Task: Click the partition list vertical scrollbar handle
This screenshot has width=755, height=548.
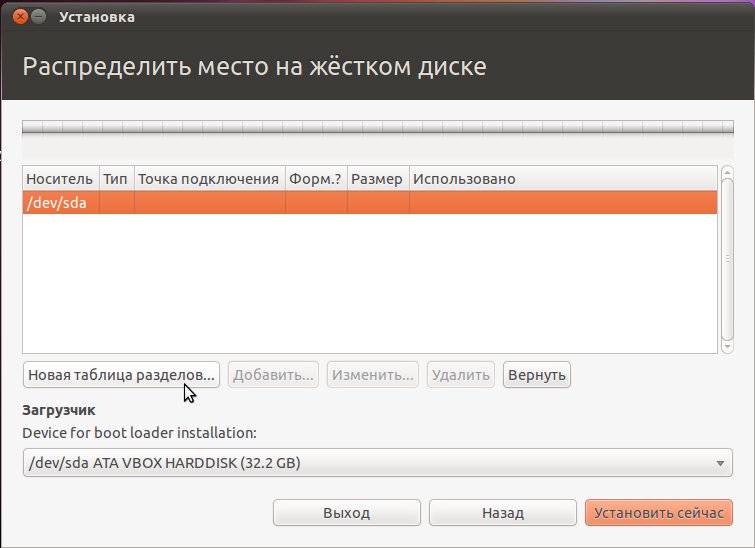Action: tap(728, 259)
